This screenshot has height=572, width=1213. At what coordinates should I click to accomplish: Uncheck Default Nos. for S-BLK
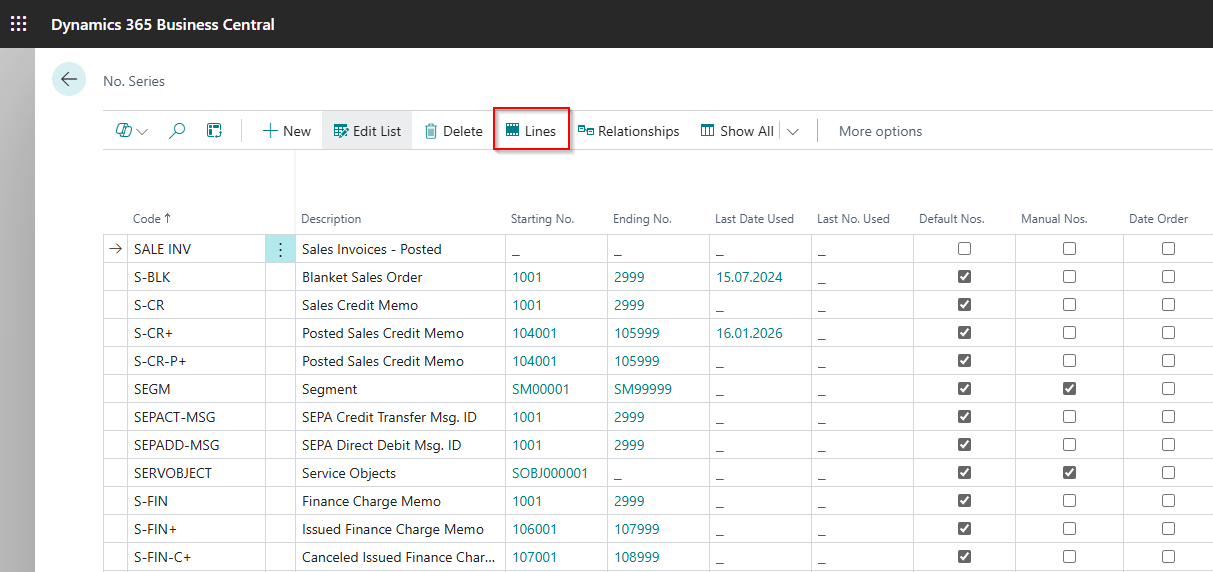[x=964, y=277]
